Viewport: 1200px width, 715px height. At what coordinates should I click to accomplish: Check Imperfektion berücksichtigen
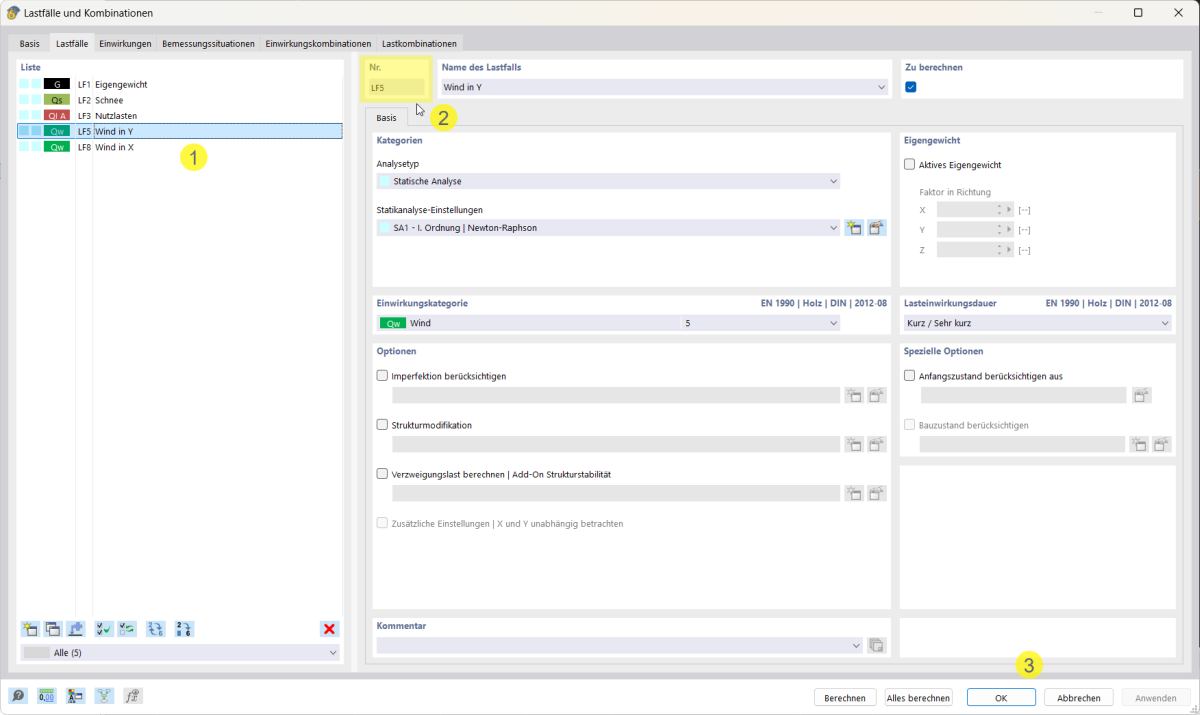382,376
